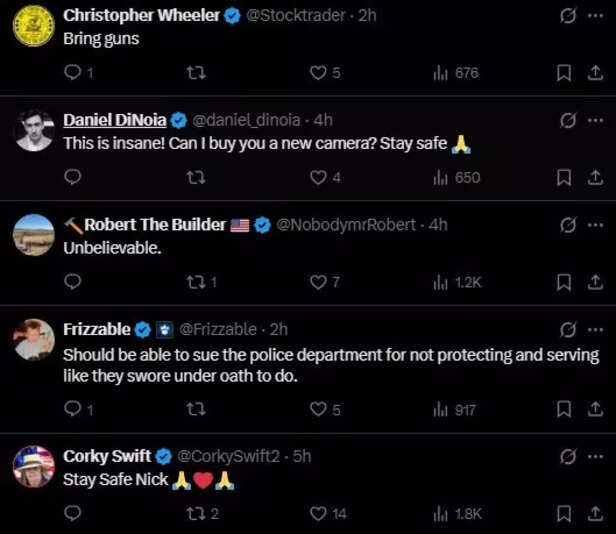Screen dimensions: 616x534
Task: Open the @CorkySwift2 handle link
Action: coord(230,456)
